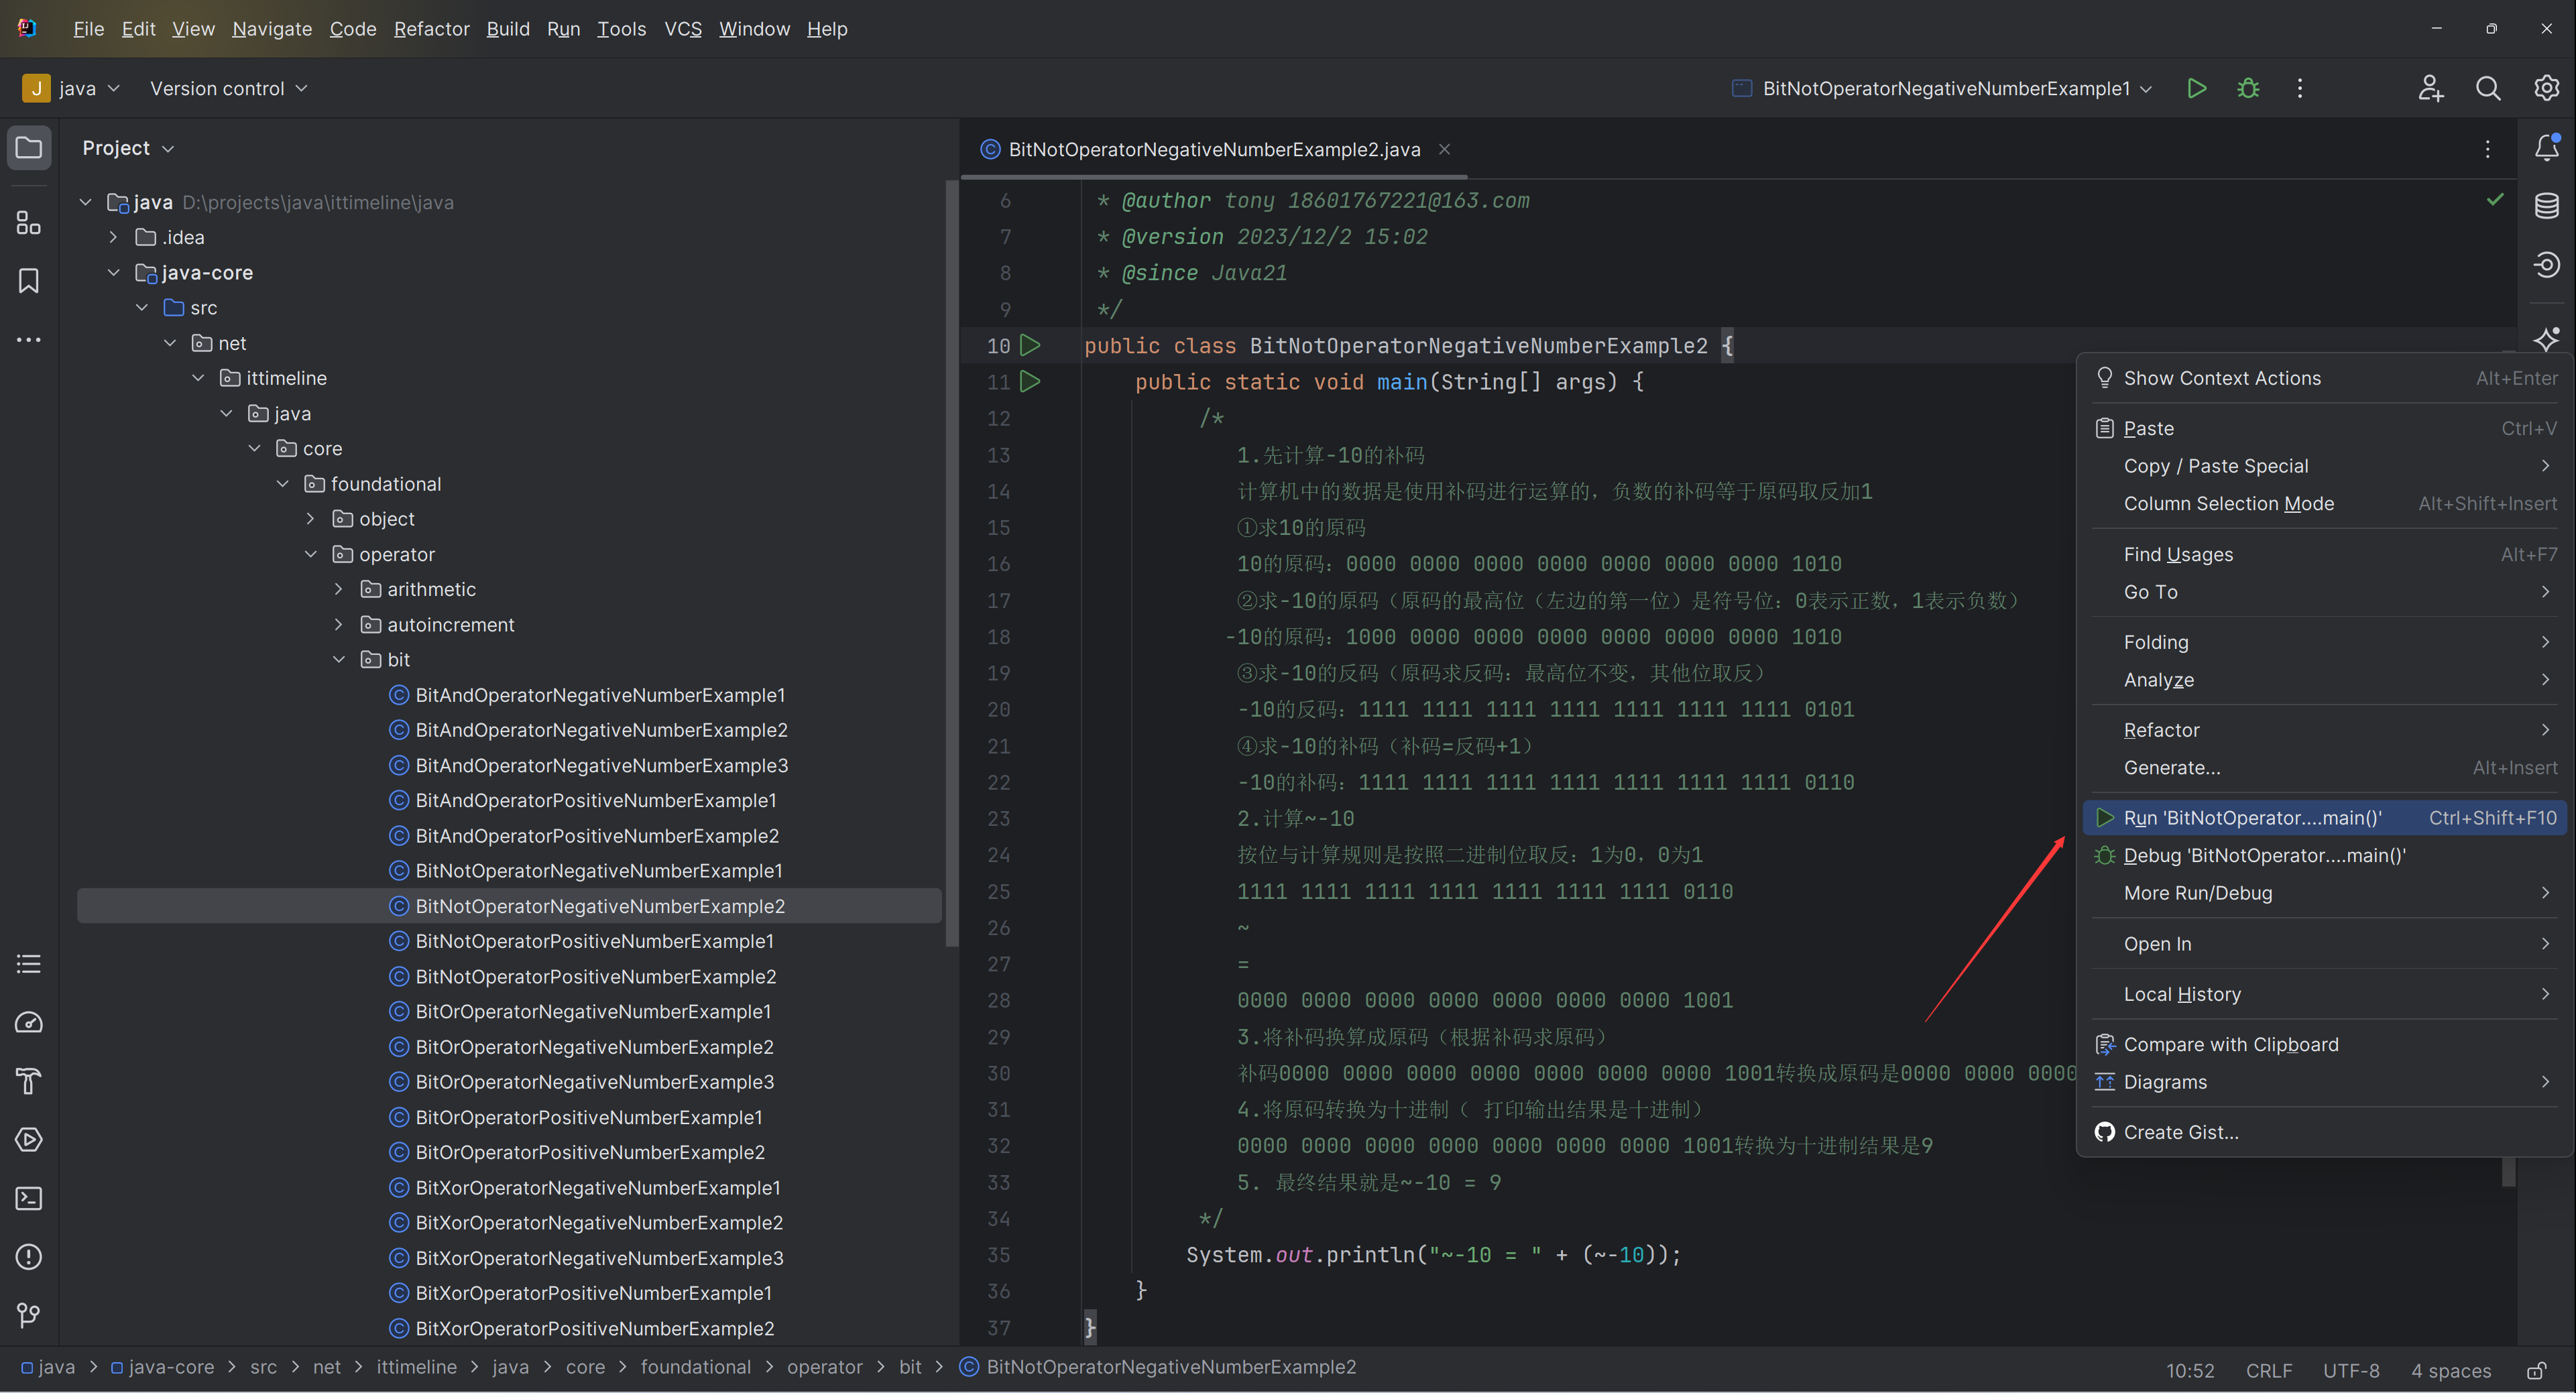Open More Actions vertical dots in toolbar
This screenshot has height=1393, width=2576.
tap(2300, 88)
